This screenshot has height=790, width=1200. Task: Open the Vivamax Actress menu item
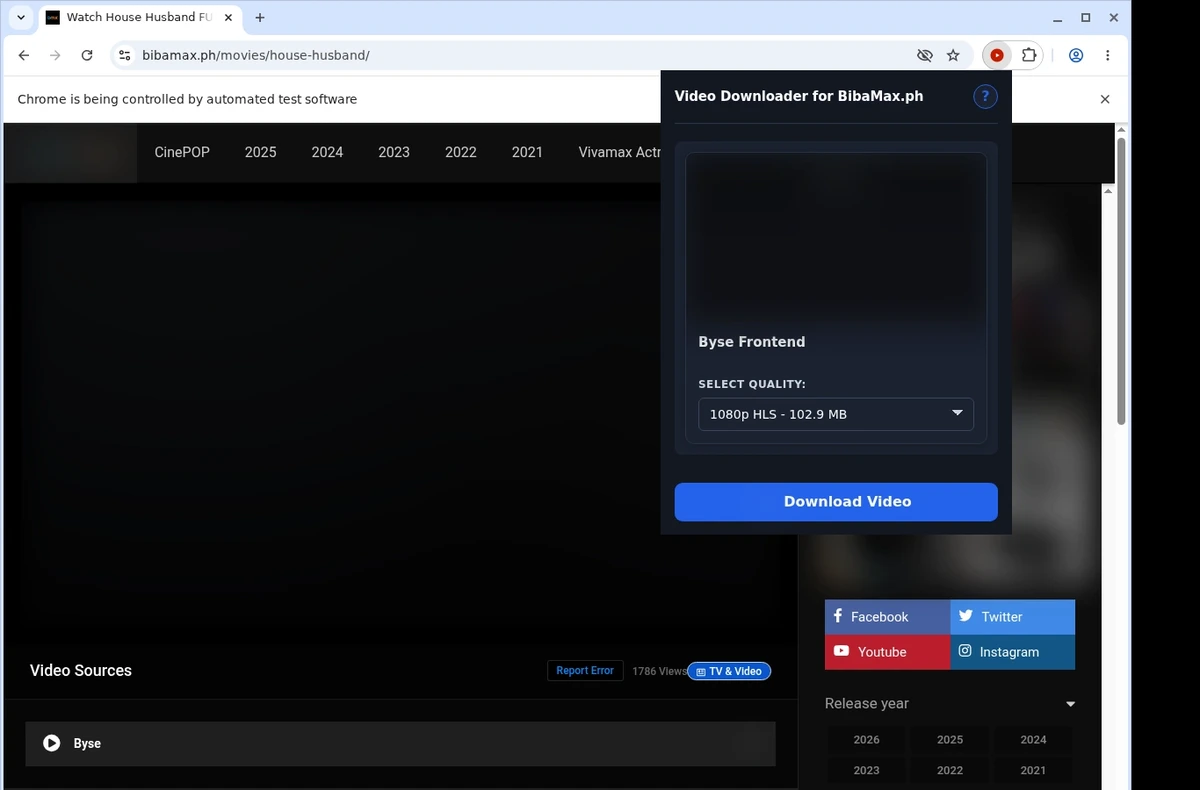click(x=619, y=152)
